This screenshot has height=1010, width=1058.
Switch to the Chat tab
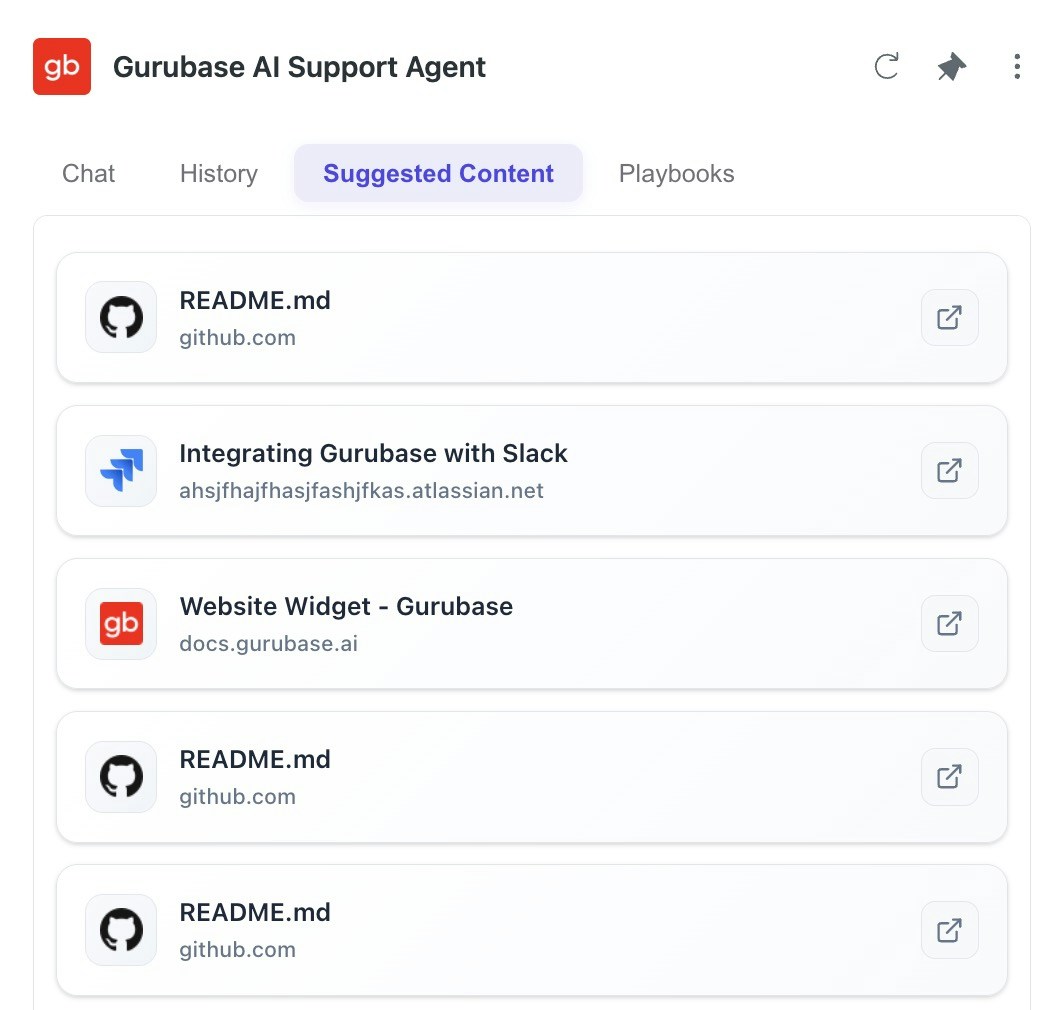[88, 173]
